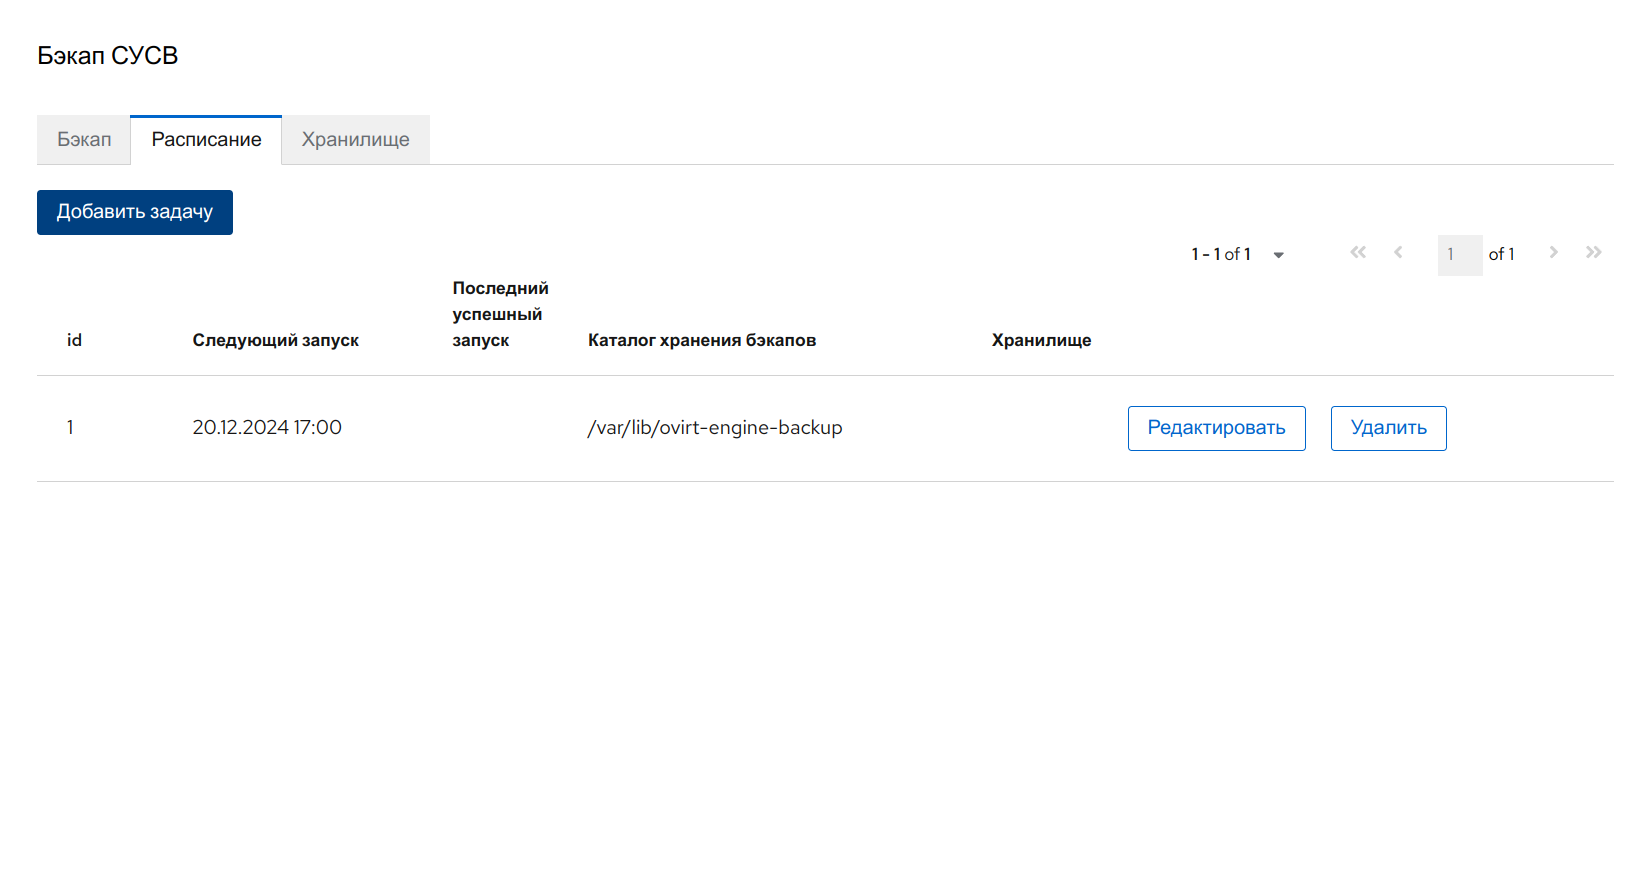Image resolution: width=1652 pixels, height=889 pixels.
Task: Switch to the Бэкап tab
Action: 84,140
